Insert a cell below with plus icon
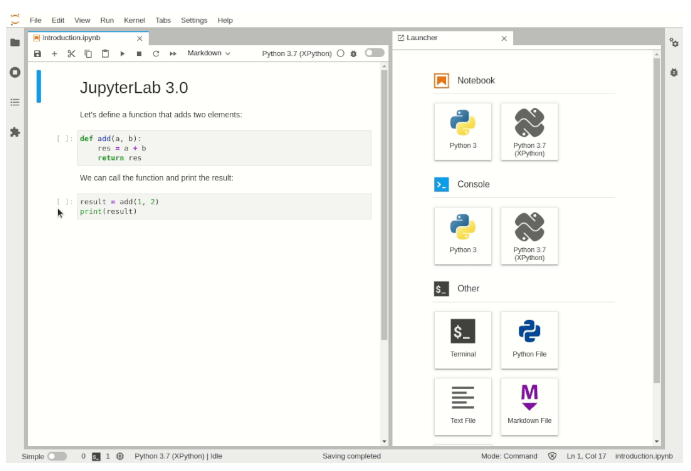 (x=54, y=53)
